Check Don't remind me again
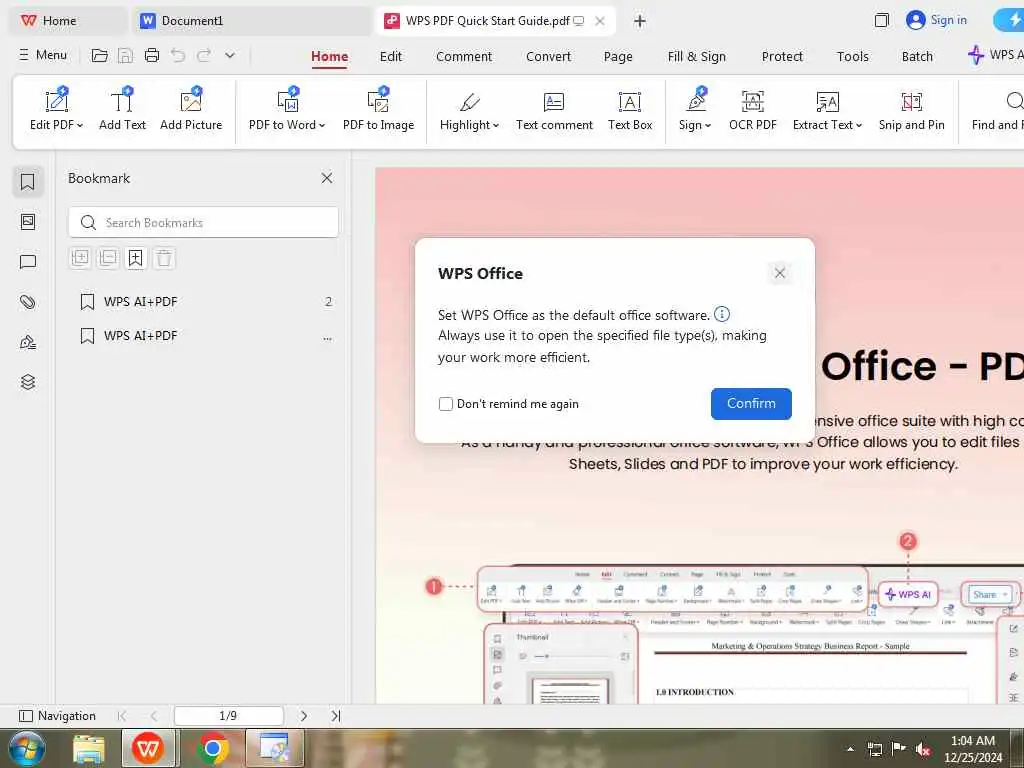 point(445,404)
